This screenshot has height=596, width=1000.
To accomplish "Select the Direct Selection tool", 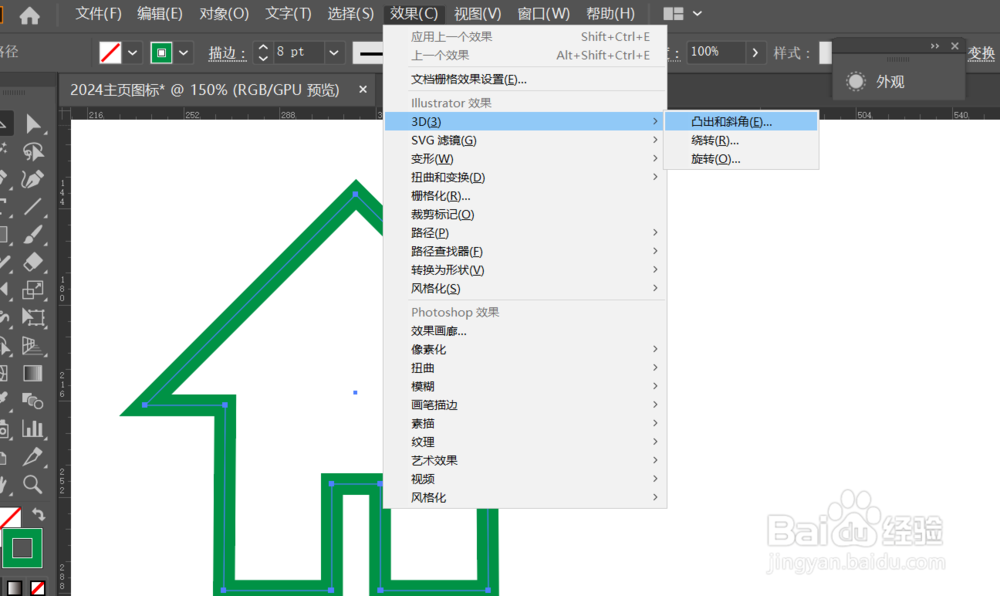I will tap(34, 152).
